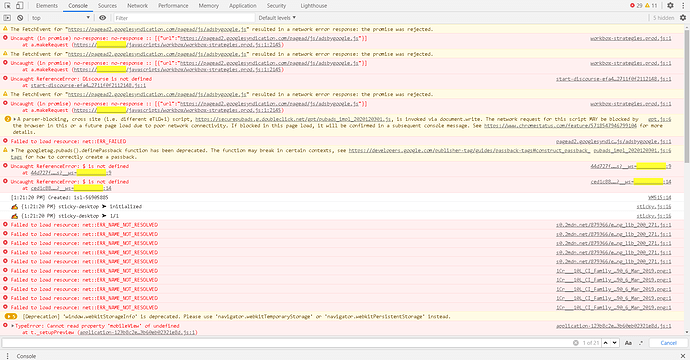The image size is (690, 360).
Task: Click the orange '5' grouped message badge on the Deprecation row
Action: (x=11, y=316)
